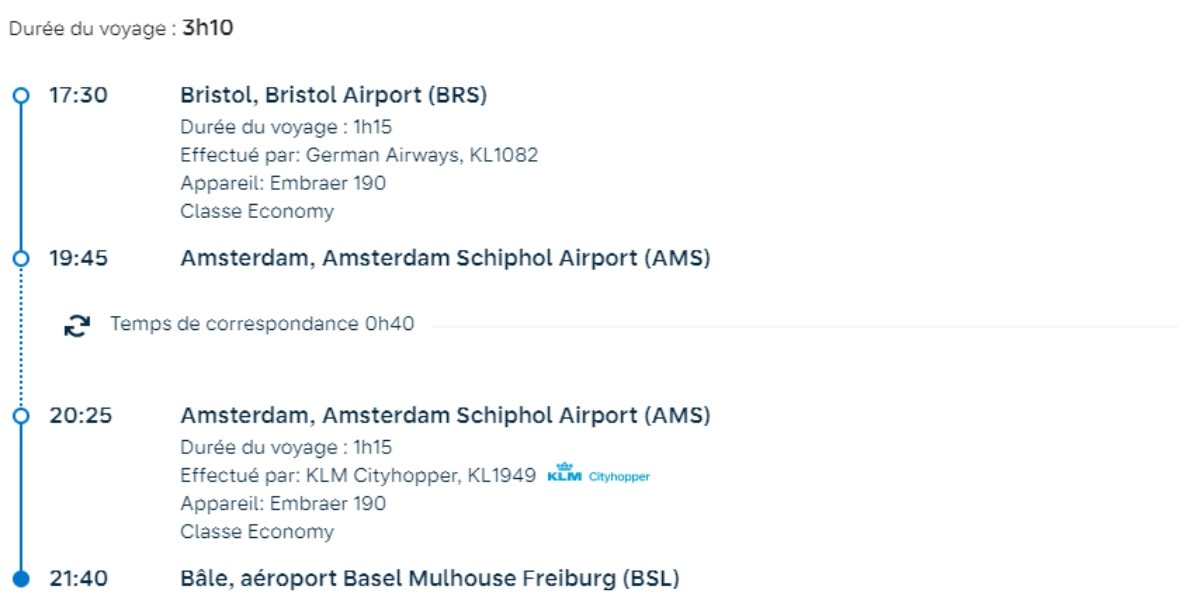The width and height of the screenshot is (1200, 615).
Task: Click Amsterdam Schiphol arrival at 19:45
Action: click(x=445, y=258)
